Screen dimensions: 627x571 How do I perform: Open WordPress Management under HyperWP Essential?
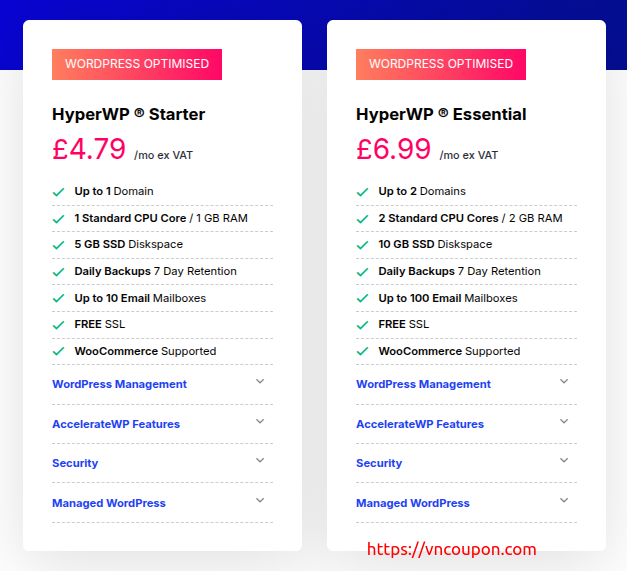pos(423,384)
